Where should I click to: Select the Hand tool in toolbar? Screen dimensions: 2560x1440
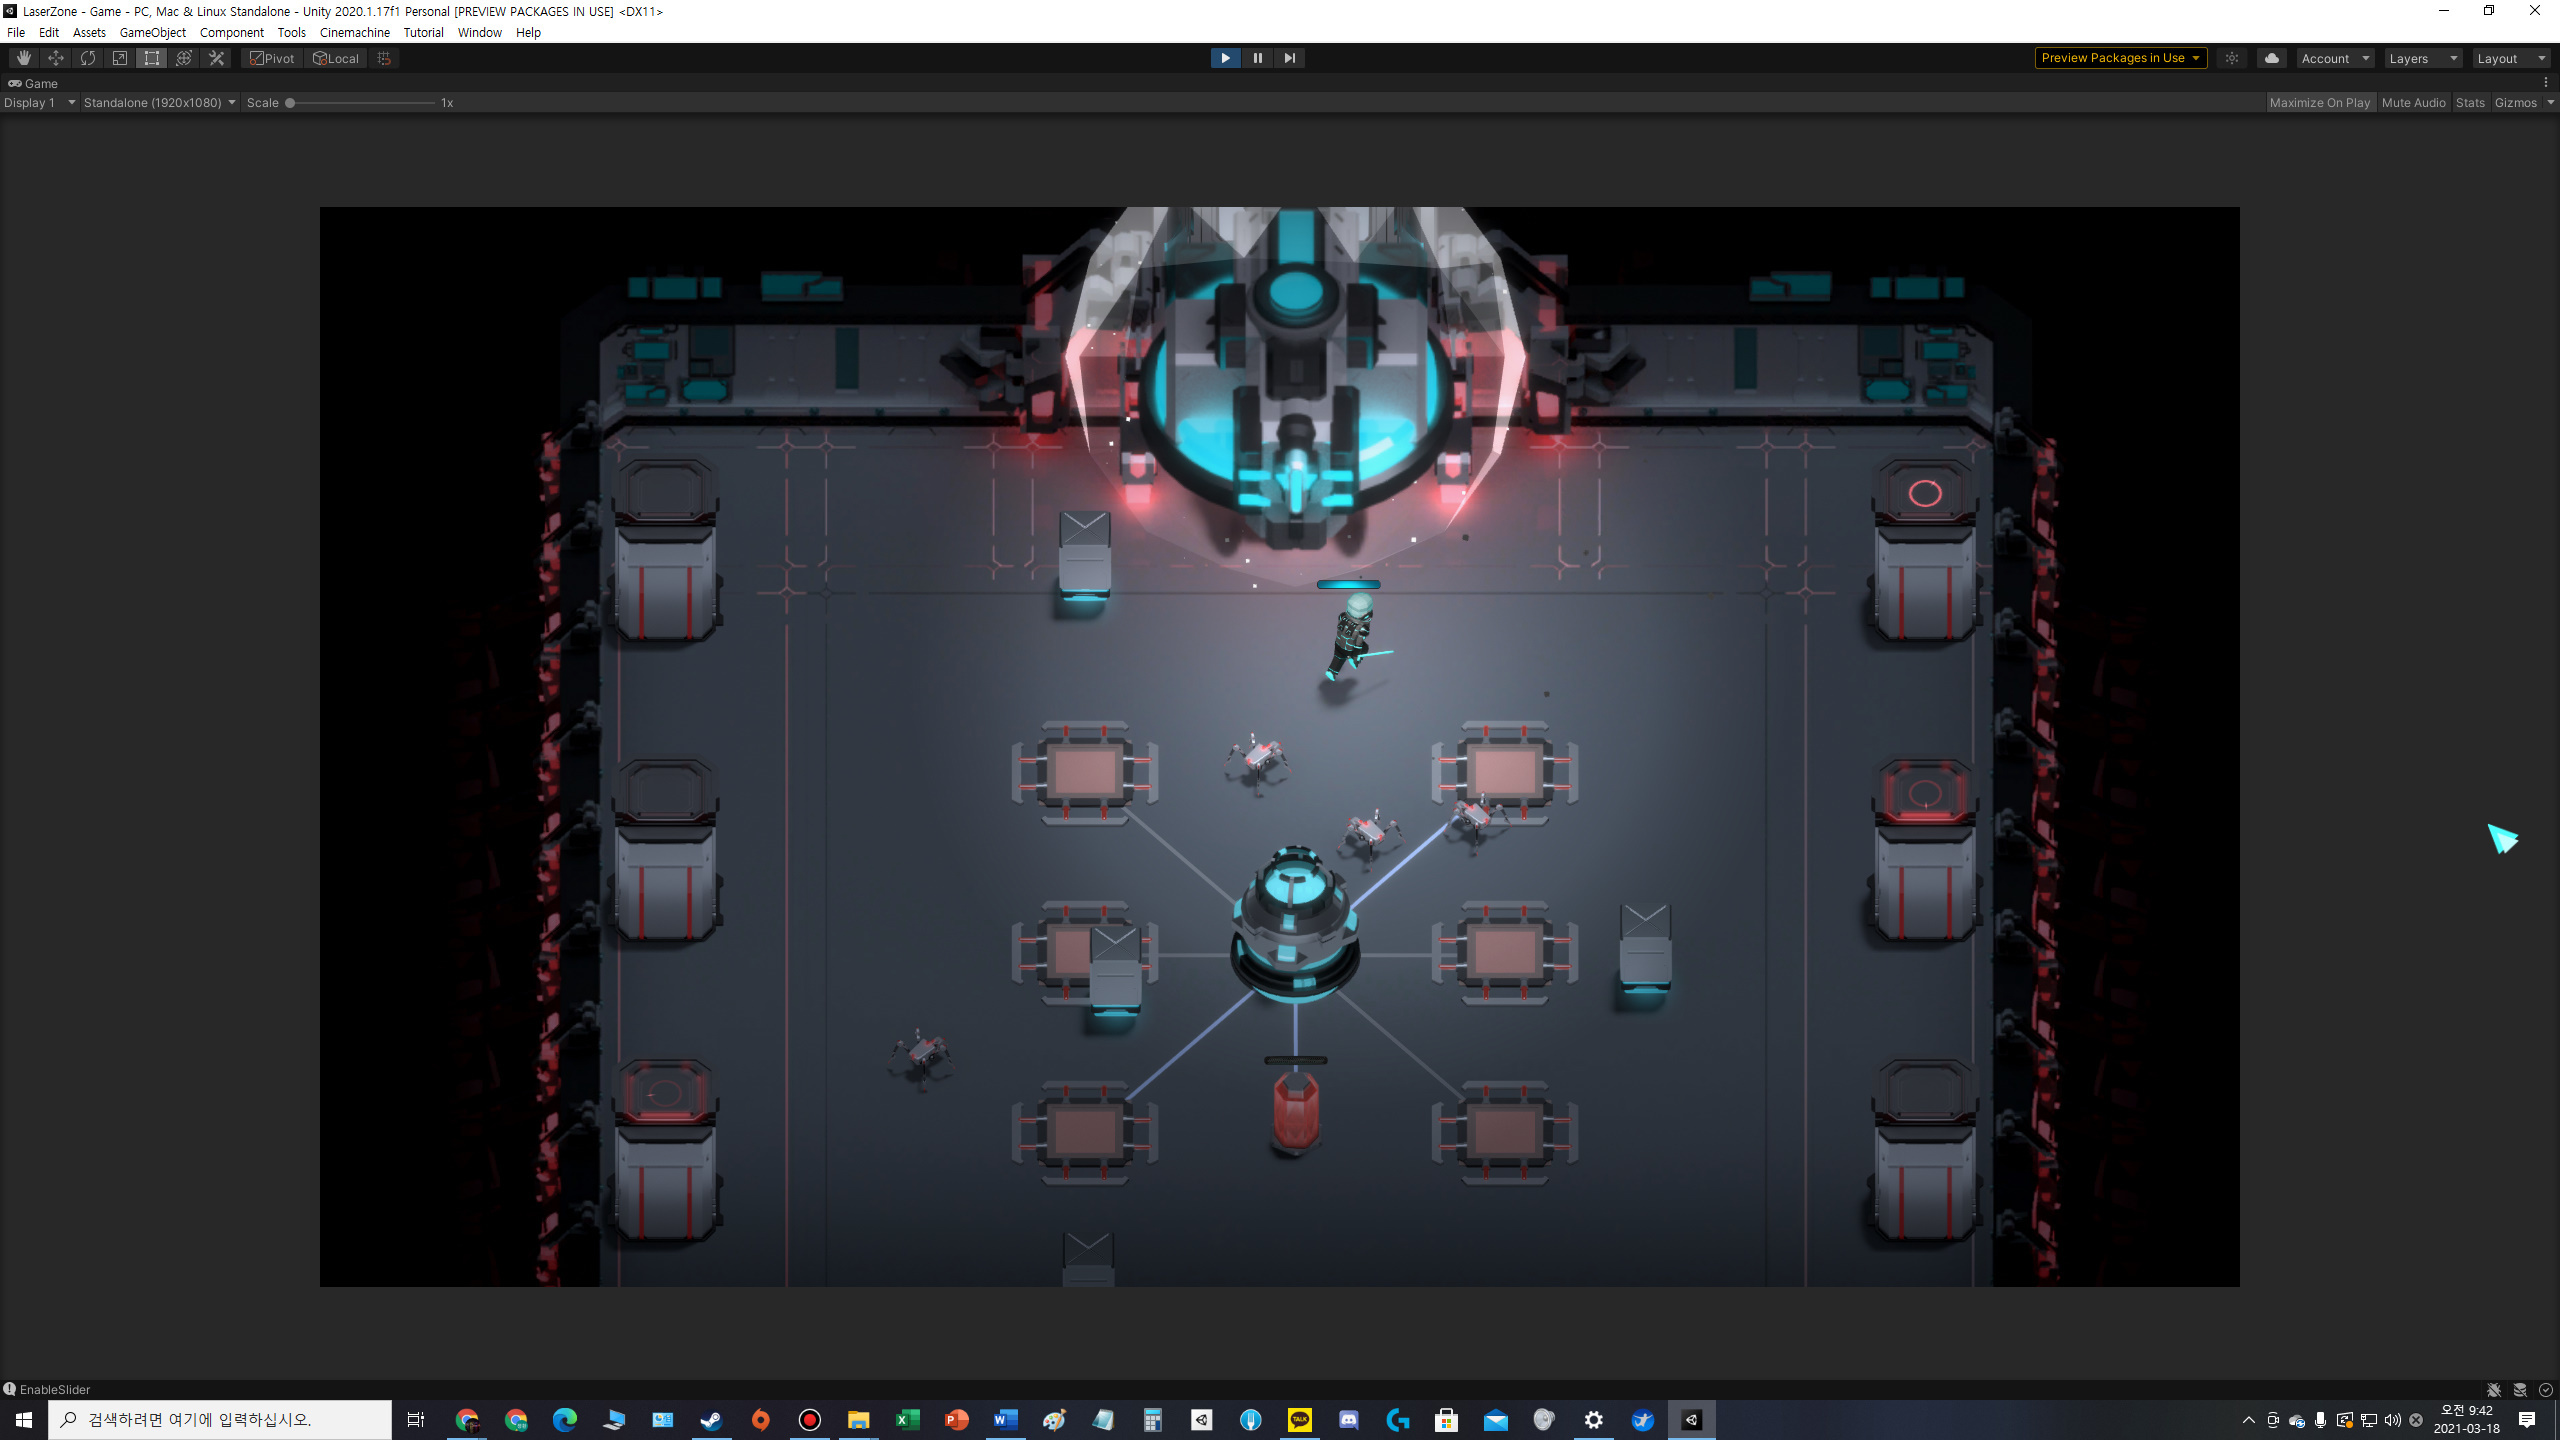click(x=24, y=58)
